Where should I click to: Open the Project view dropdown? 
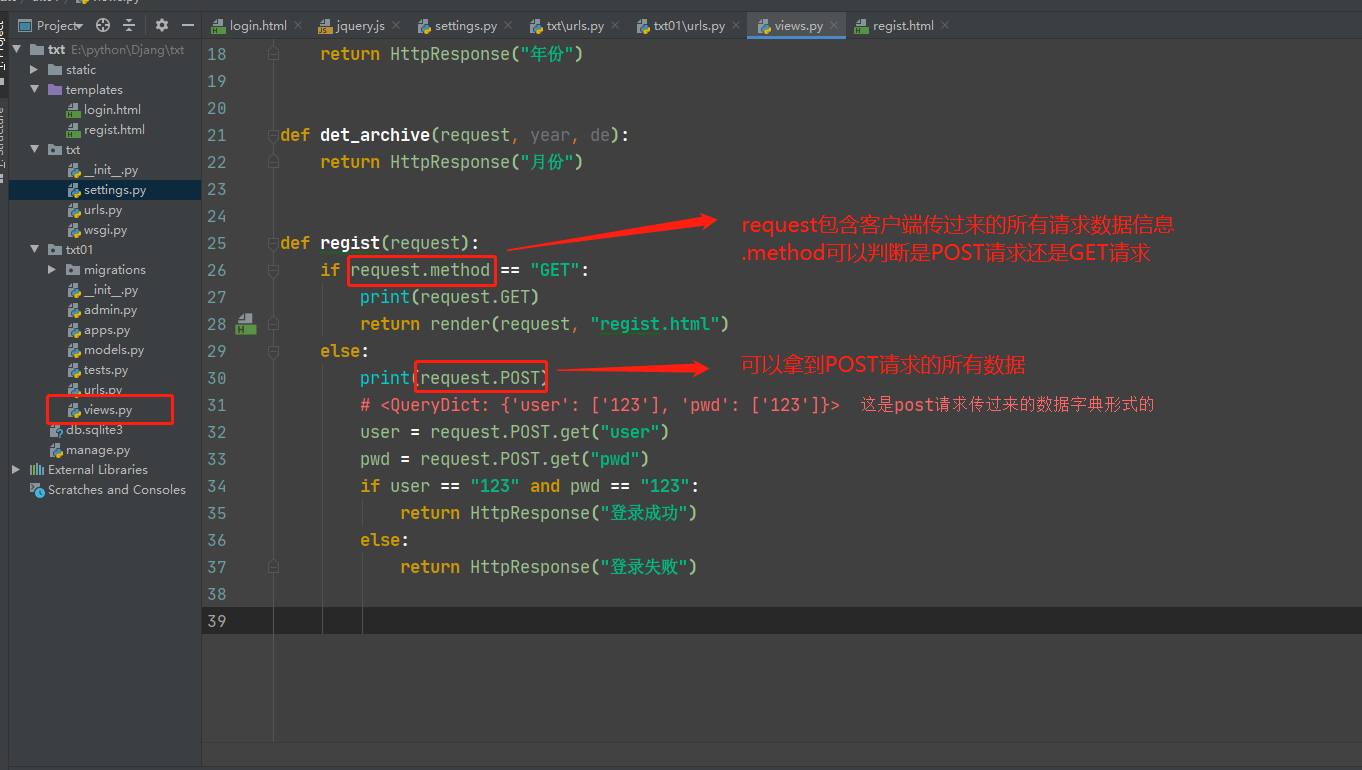[x=52, y=25]
